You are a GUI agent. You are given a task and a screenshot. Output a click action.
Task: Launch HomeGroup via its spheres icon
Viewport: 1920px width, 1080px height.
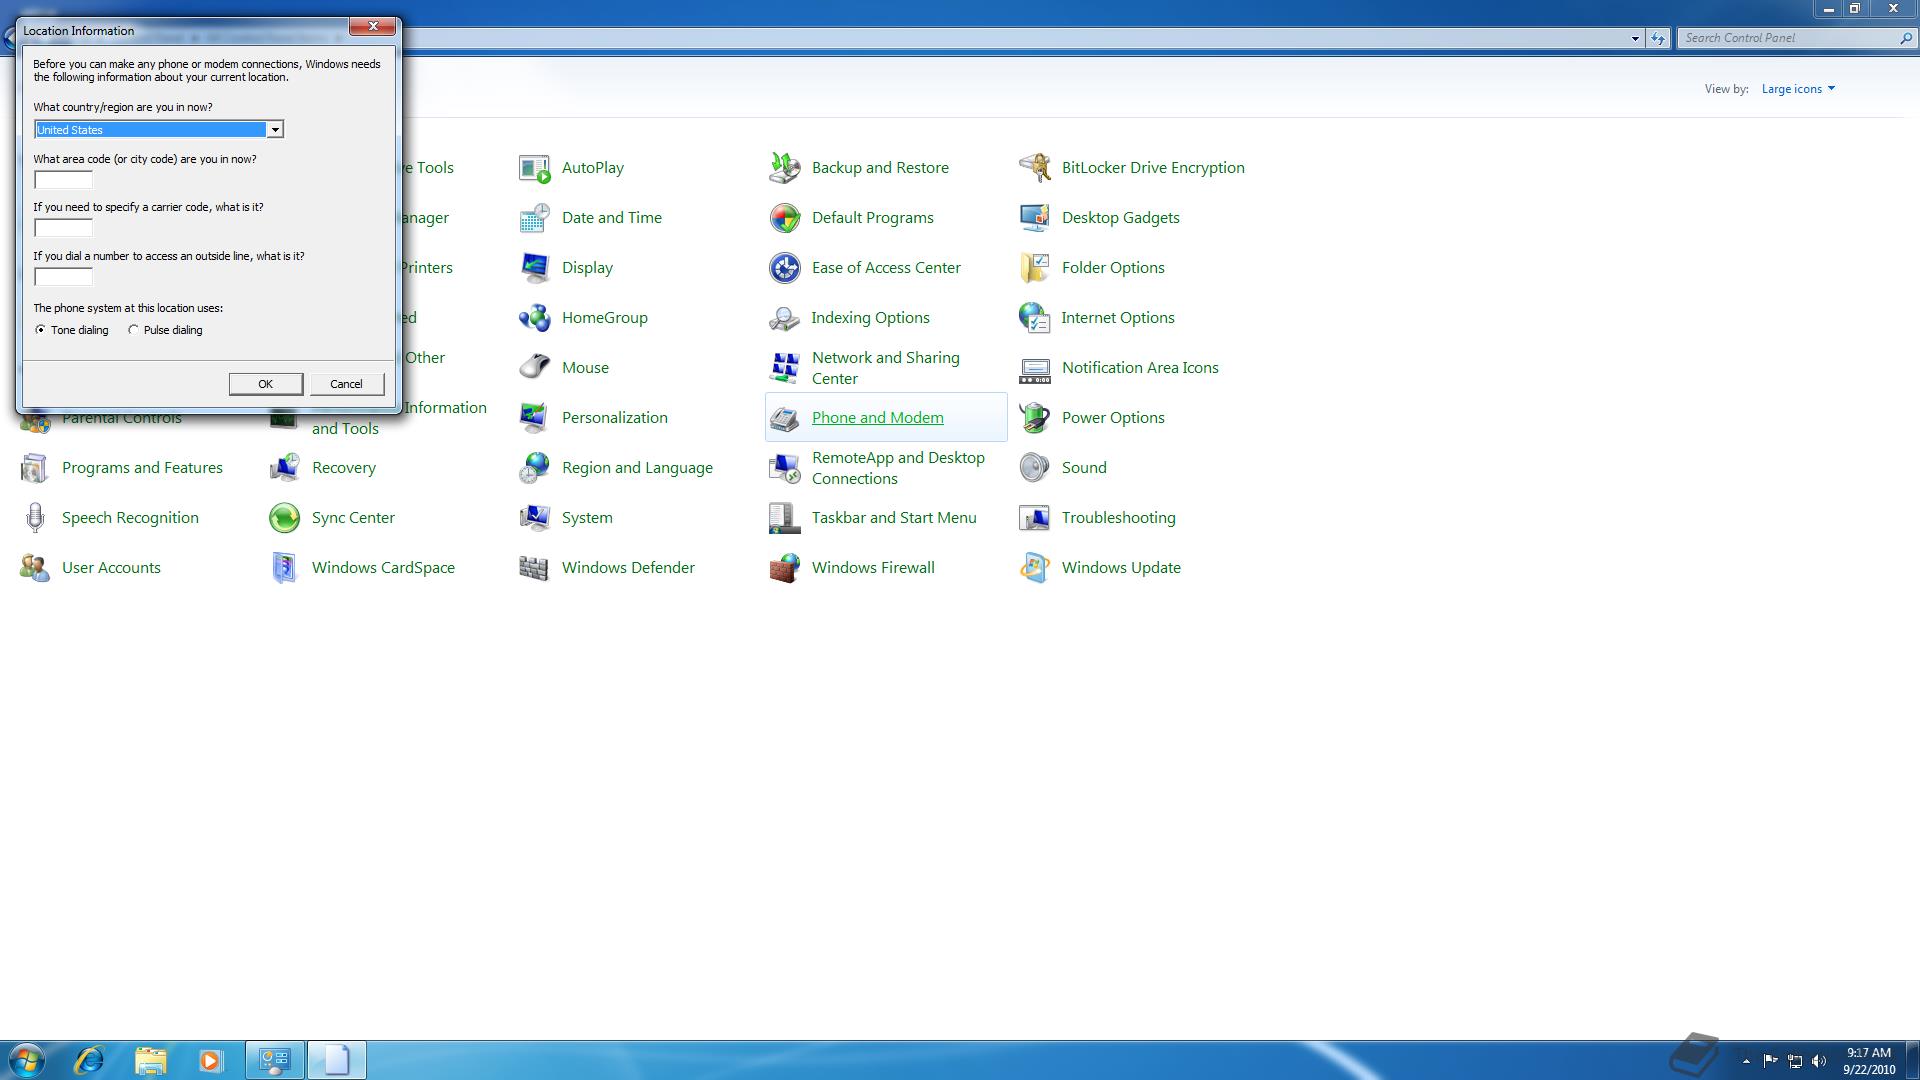click(534, 318)
